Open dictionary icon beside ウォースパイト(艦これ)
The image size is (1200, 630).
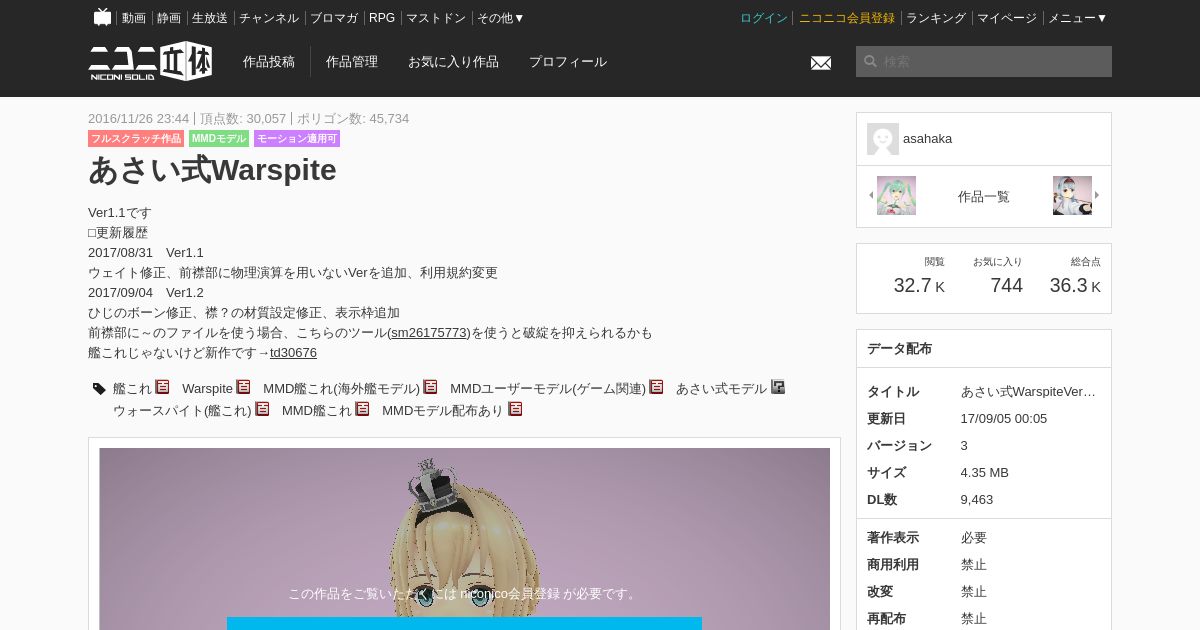coord(262,409)
